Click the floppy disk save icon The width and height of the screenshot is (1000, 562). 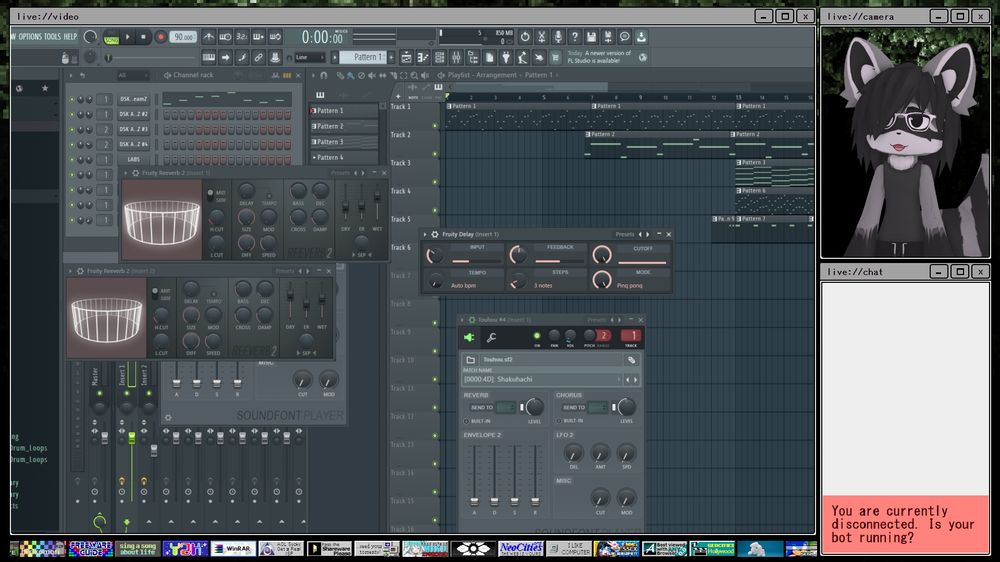point(591,37)
